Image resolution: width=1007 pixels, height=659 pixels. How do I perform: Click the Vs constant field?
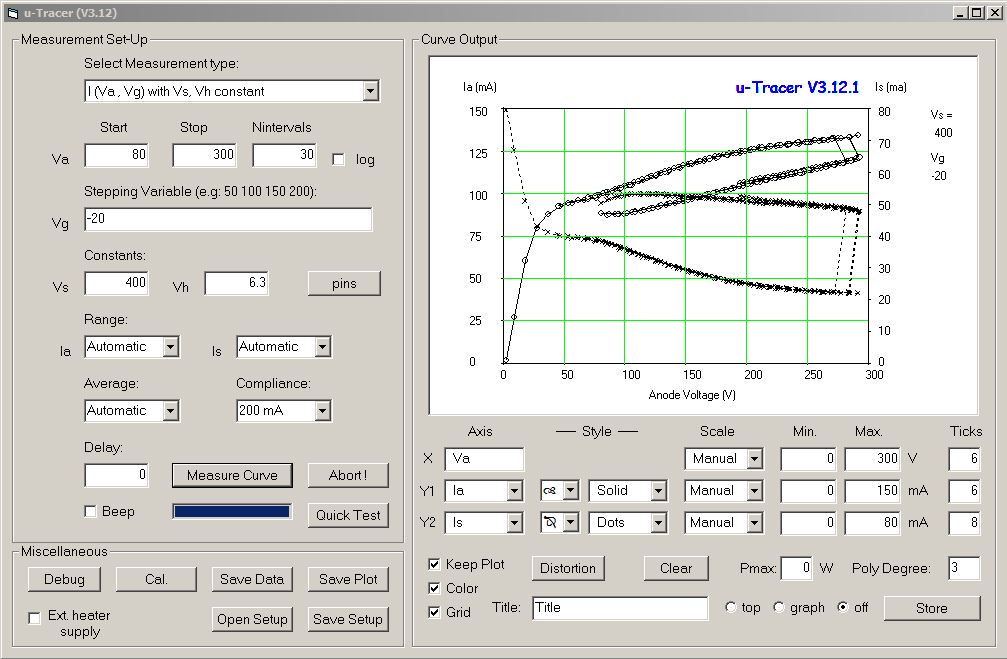[116, 283]
